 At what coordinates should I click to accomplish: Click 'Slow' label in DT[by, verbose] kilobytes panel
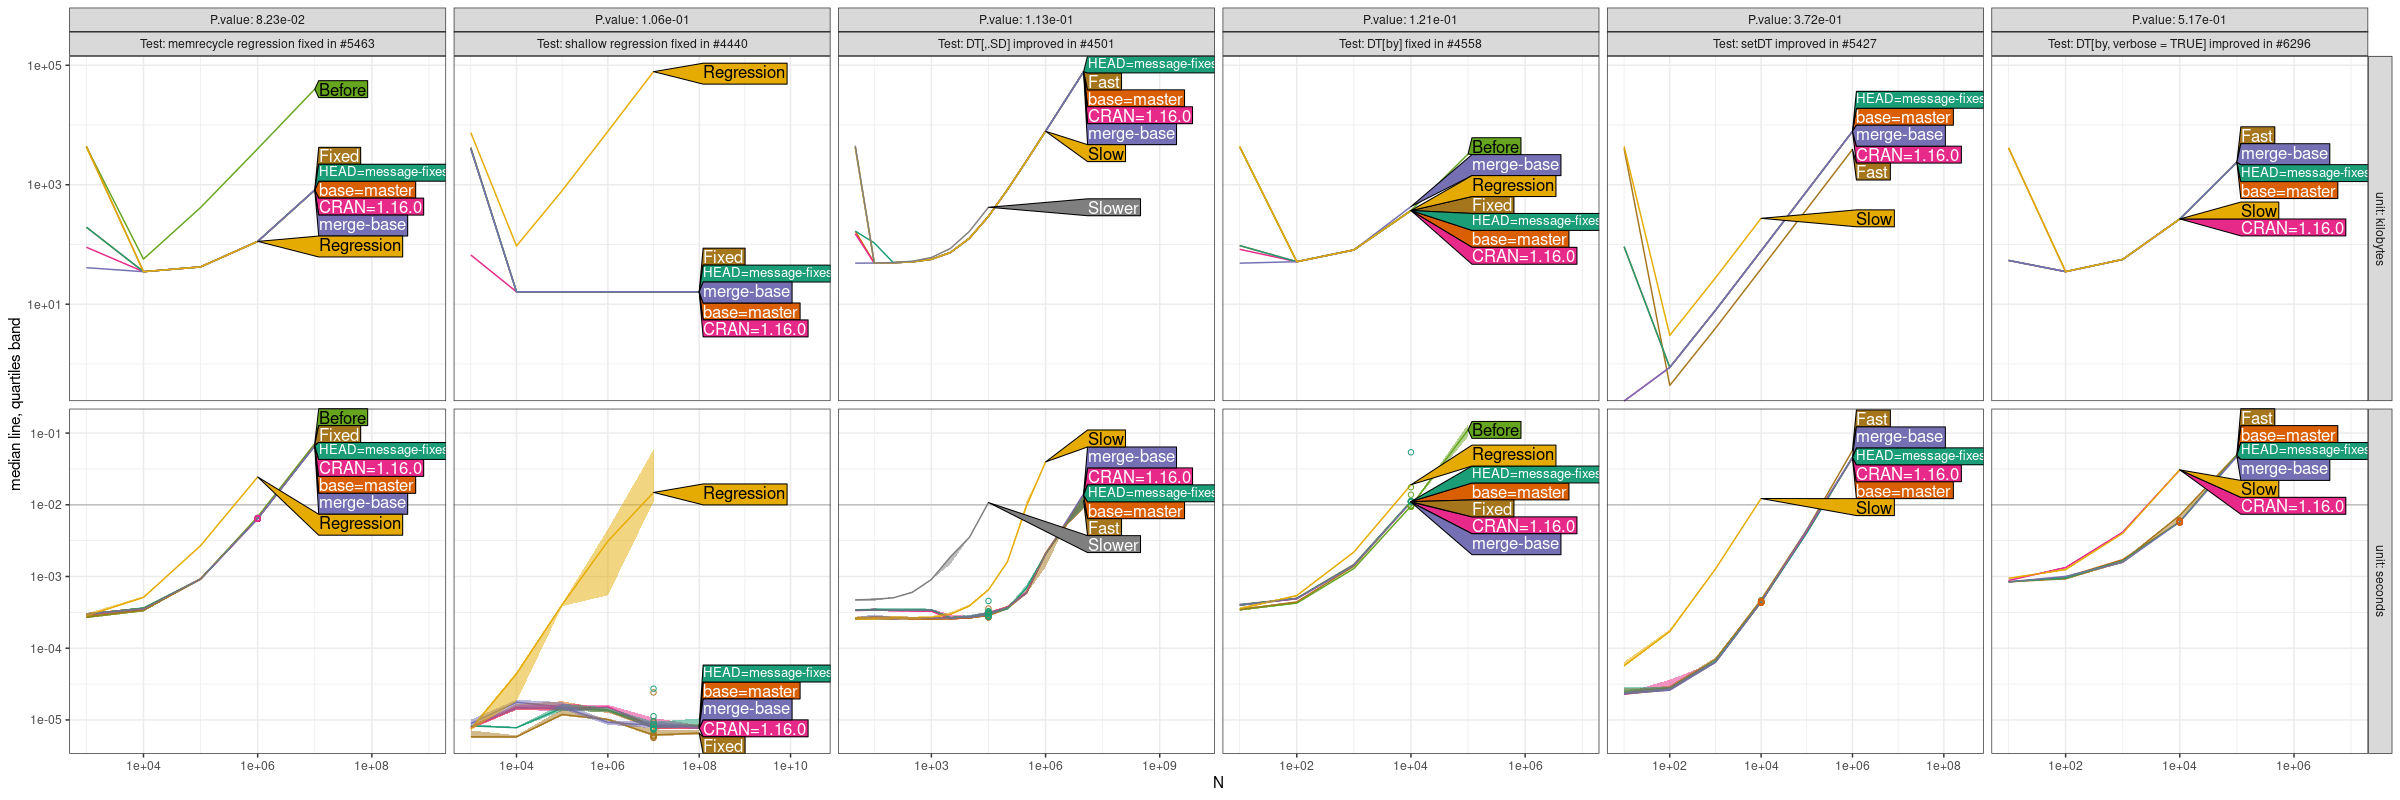tap(2259, 211)
